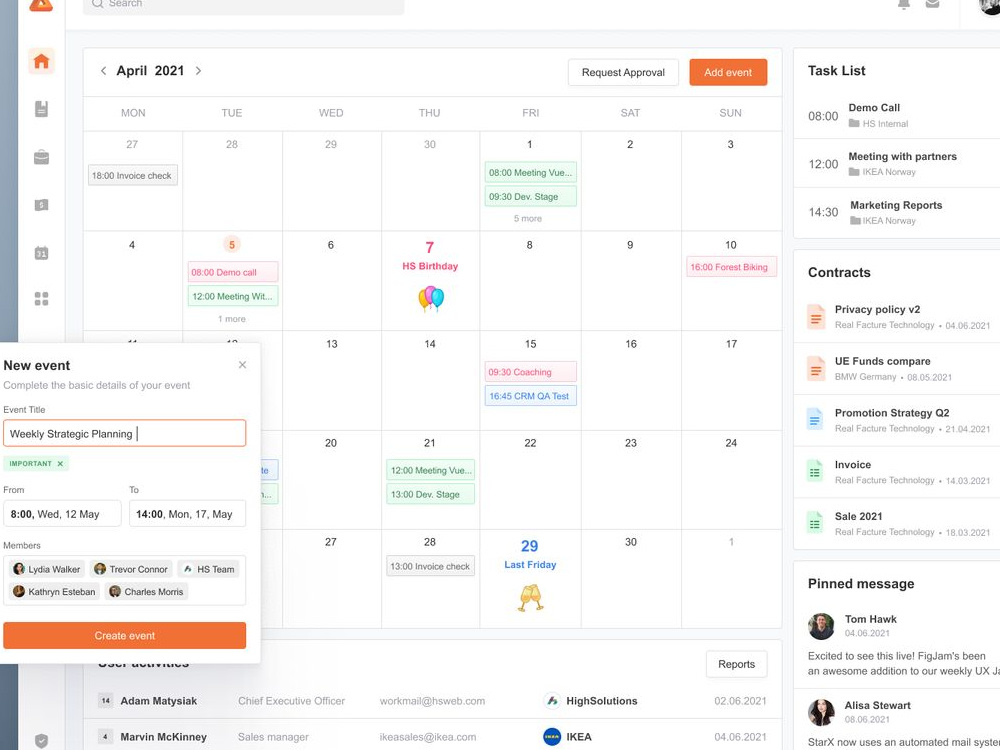Select the Charles Morris member chip
The width and height of the screenshot is (1000, 750).
point(146,592)
